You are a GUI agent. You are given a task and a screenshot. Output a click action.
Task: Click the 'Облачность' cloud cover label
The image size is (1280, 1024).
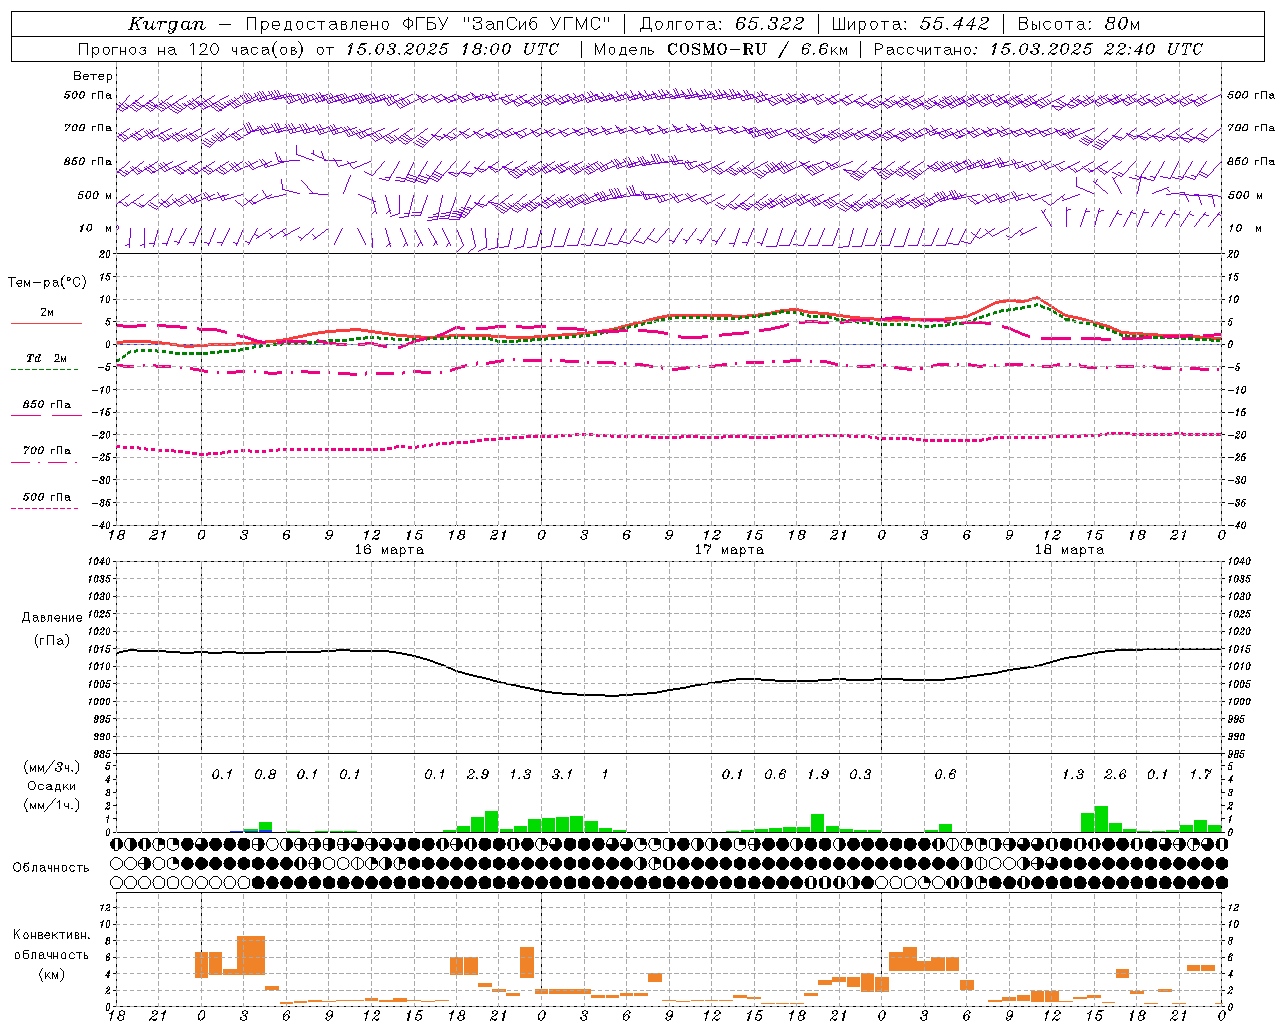[51, 868]
